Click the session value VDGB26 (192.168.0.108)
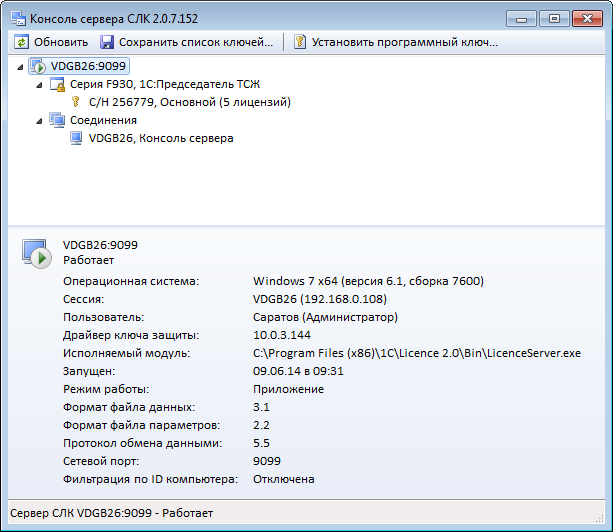 tap(320, 299)
